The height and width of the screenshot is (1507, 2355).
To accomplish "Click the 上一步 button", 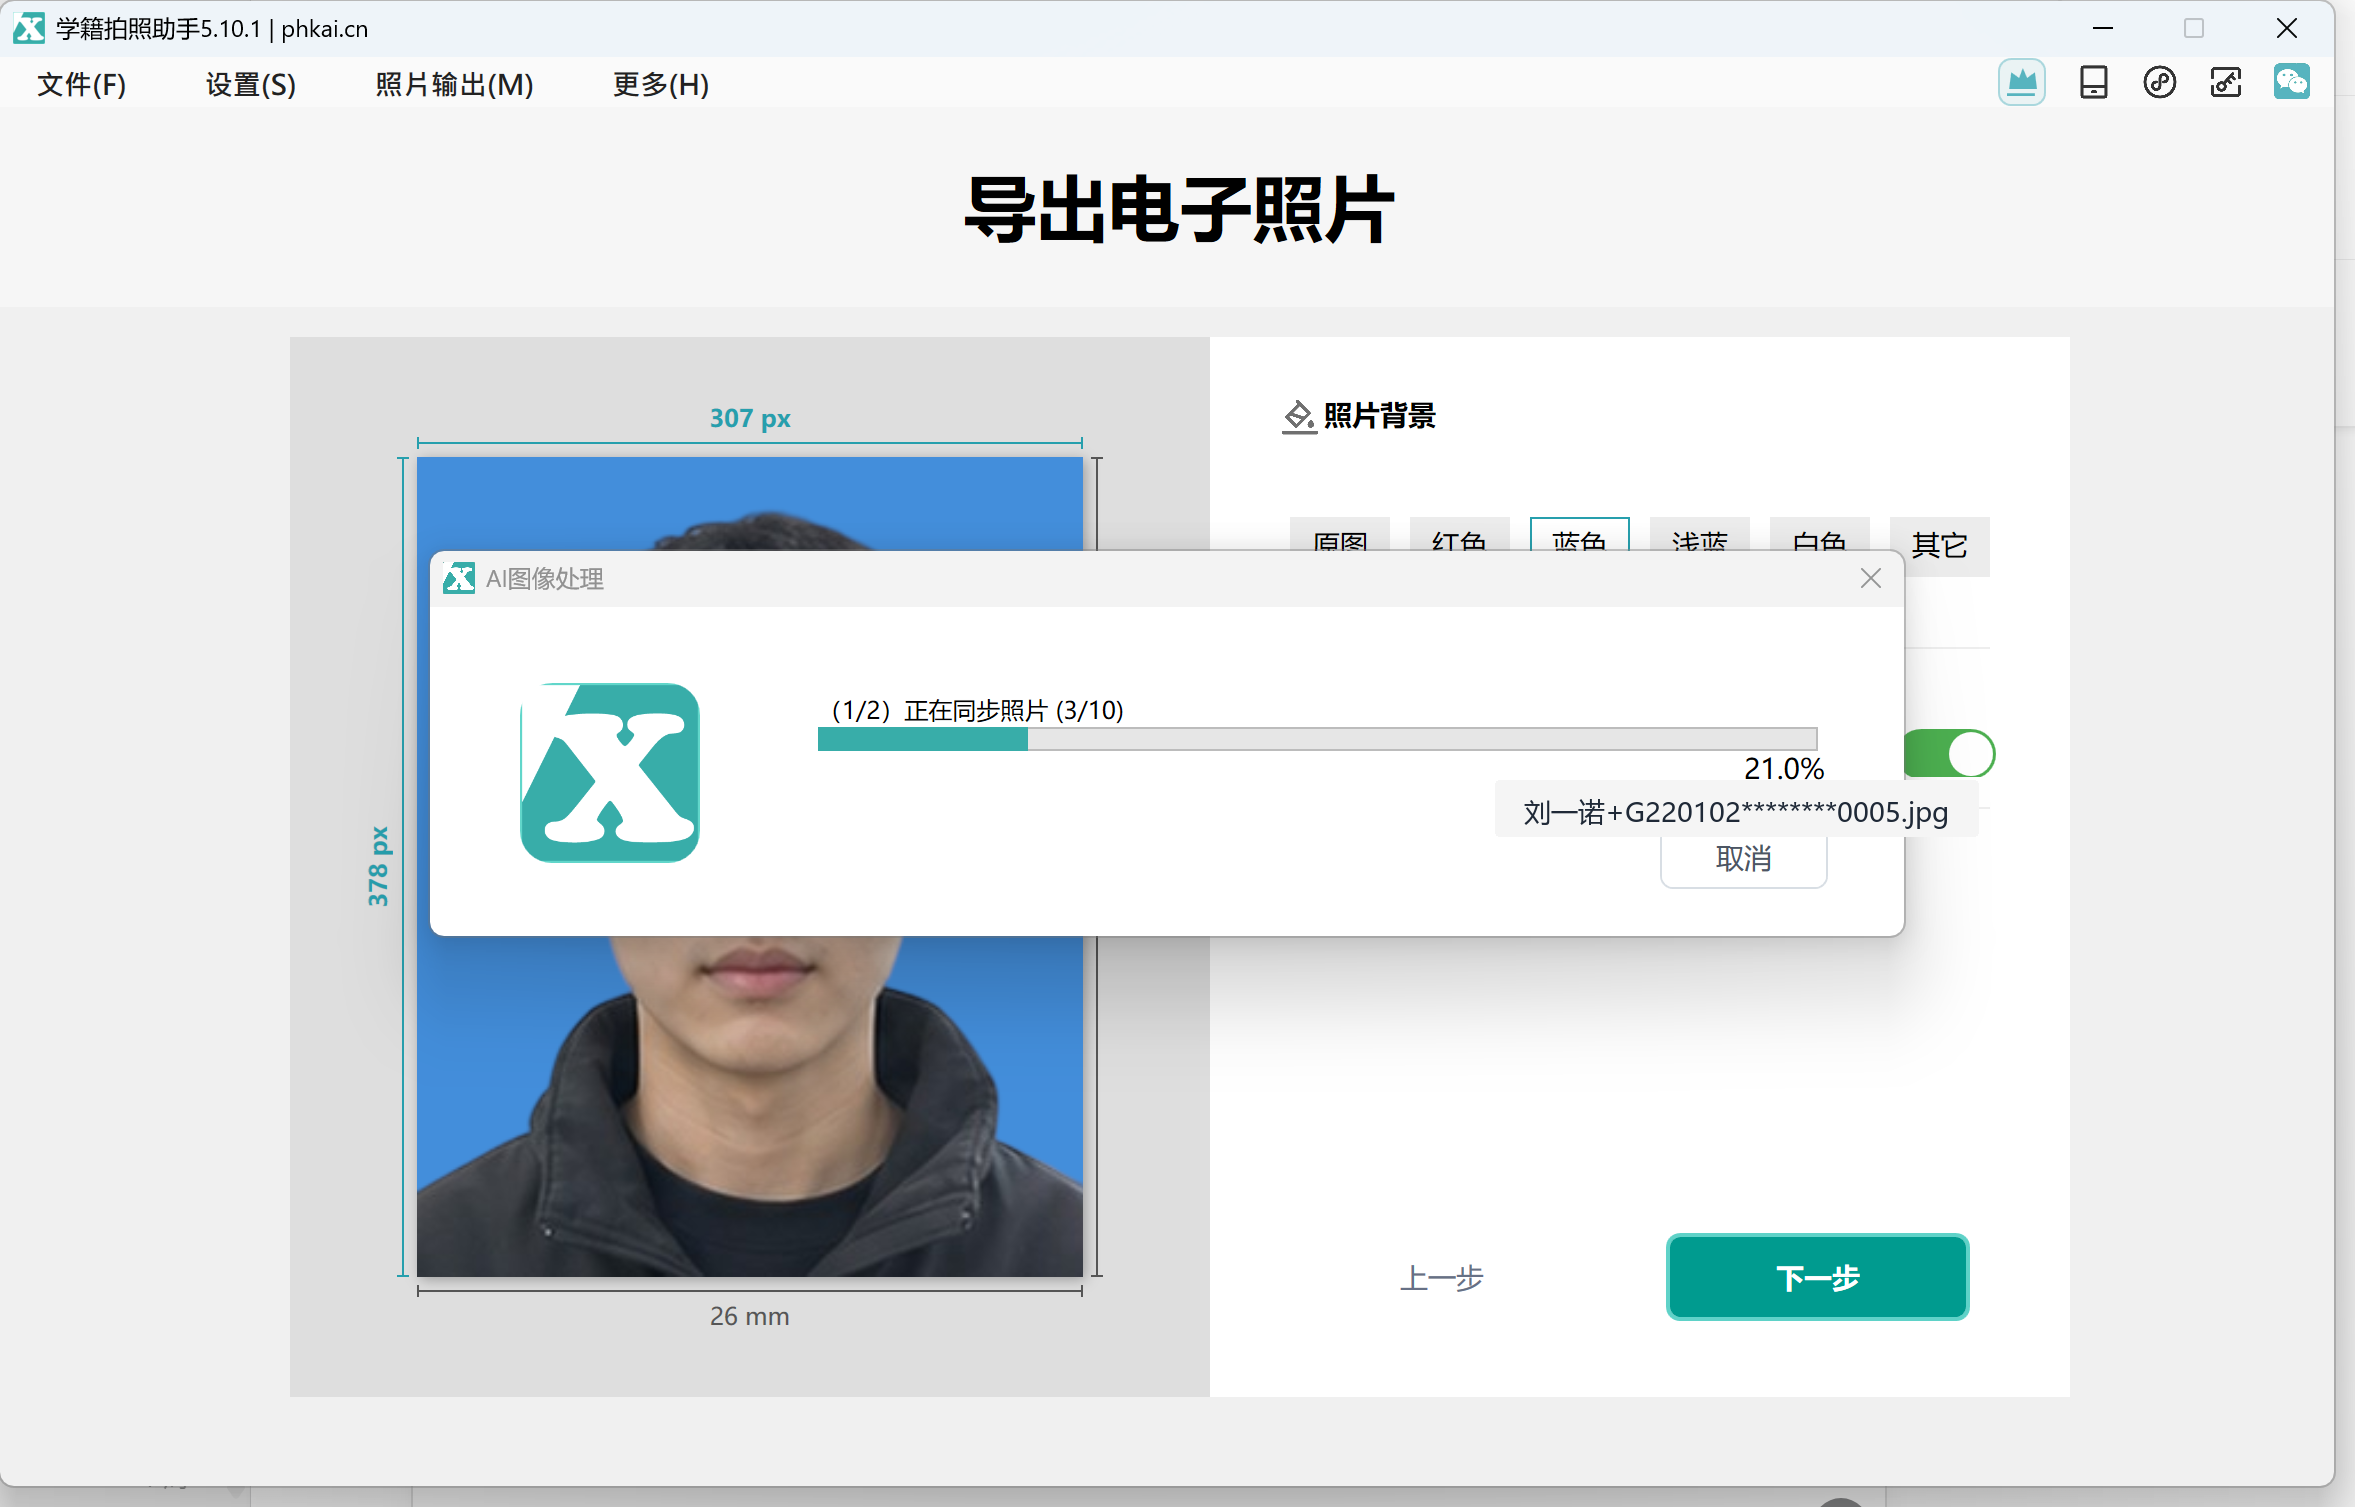I will [1441, 1278].
